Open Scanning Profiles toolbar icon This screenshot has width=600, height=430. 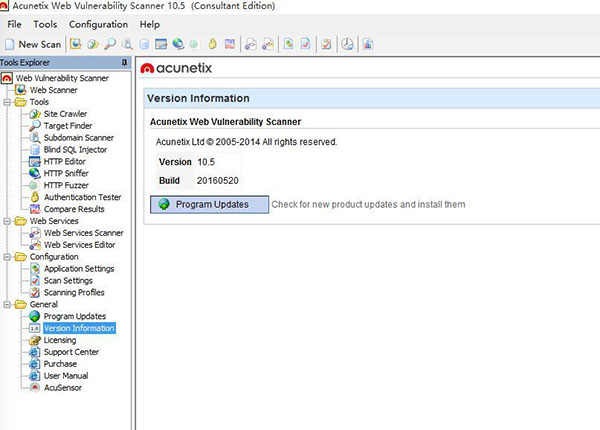326,44
